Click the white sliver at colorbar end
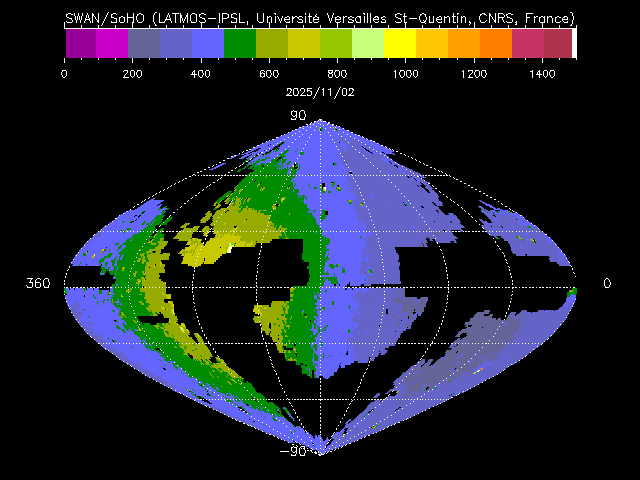The image size is (640, 480). pyautogui.click(x=574, y=43)
